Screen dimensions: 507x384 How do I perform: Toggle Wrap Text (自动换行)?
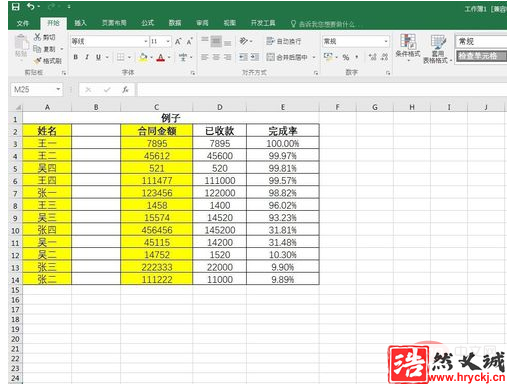tap(284, 41)
